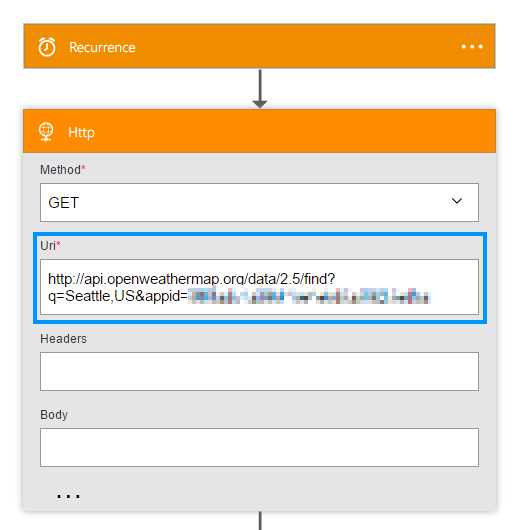Place cursor on blurred appid value
Viewport: 526px width, 530px height.
309,296
